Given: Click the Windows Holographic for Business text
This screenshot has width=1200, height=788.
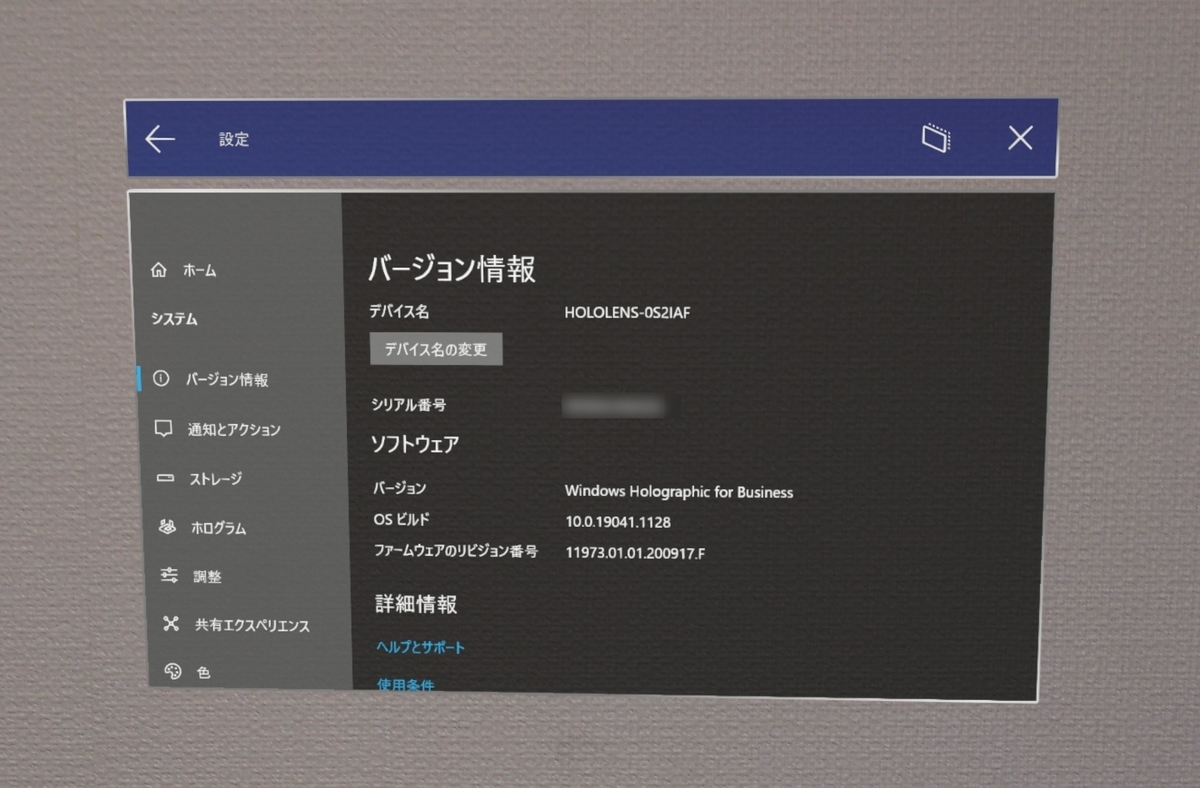Looking at the screenshot, I should (x=679, y=491).
